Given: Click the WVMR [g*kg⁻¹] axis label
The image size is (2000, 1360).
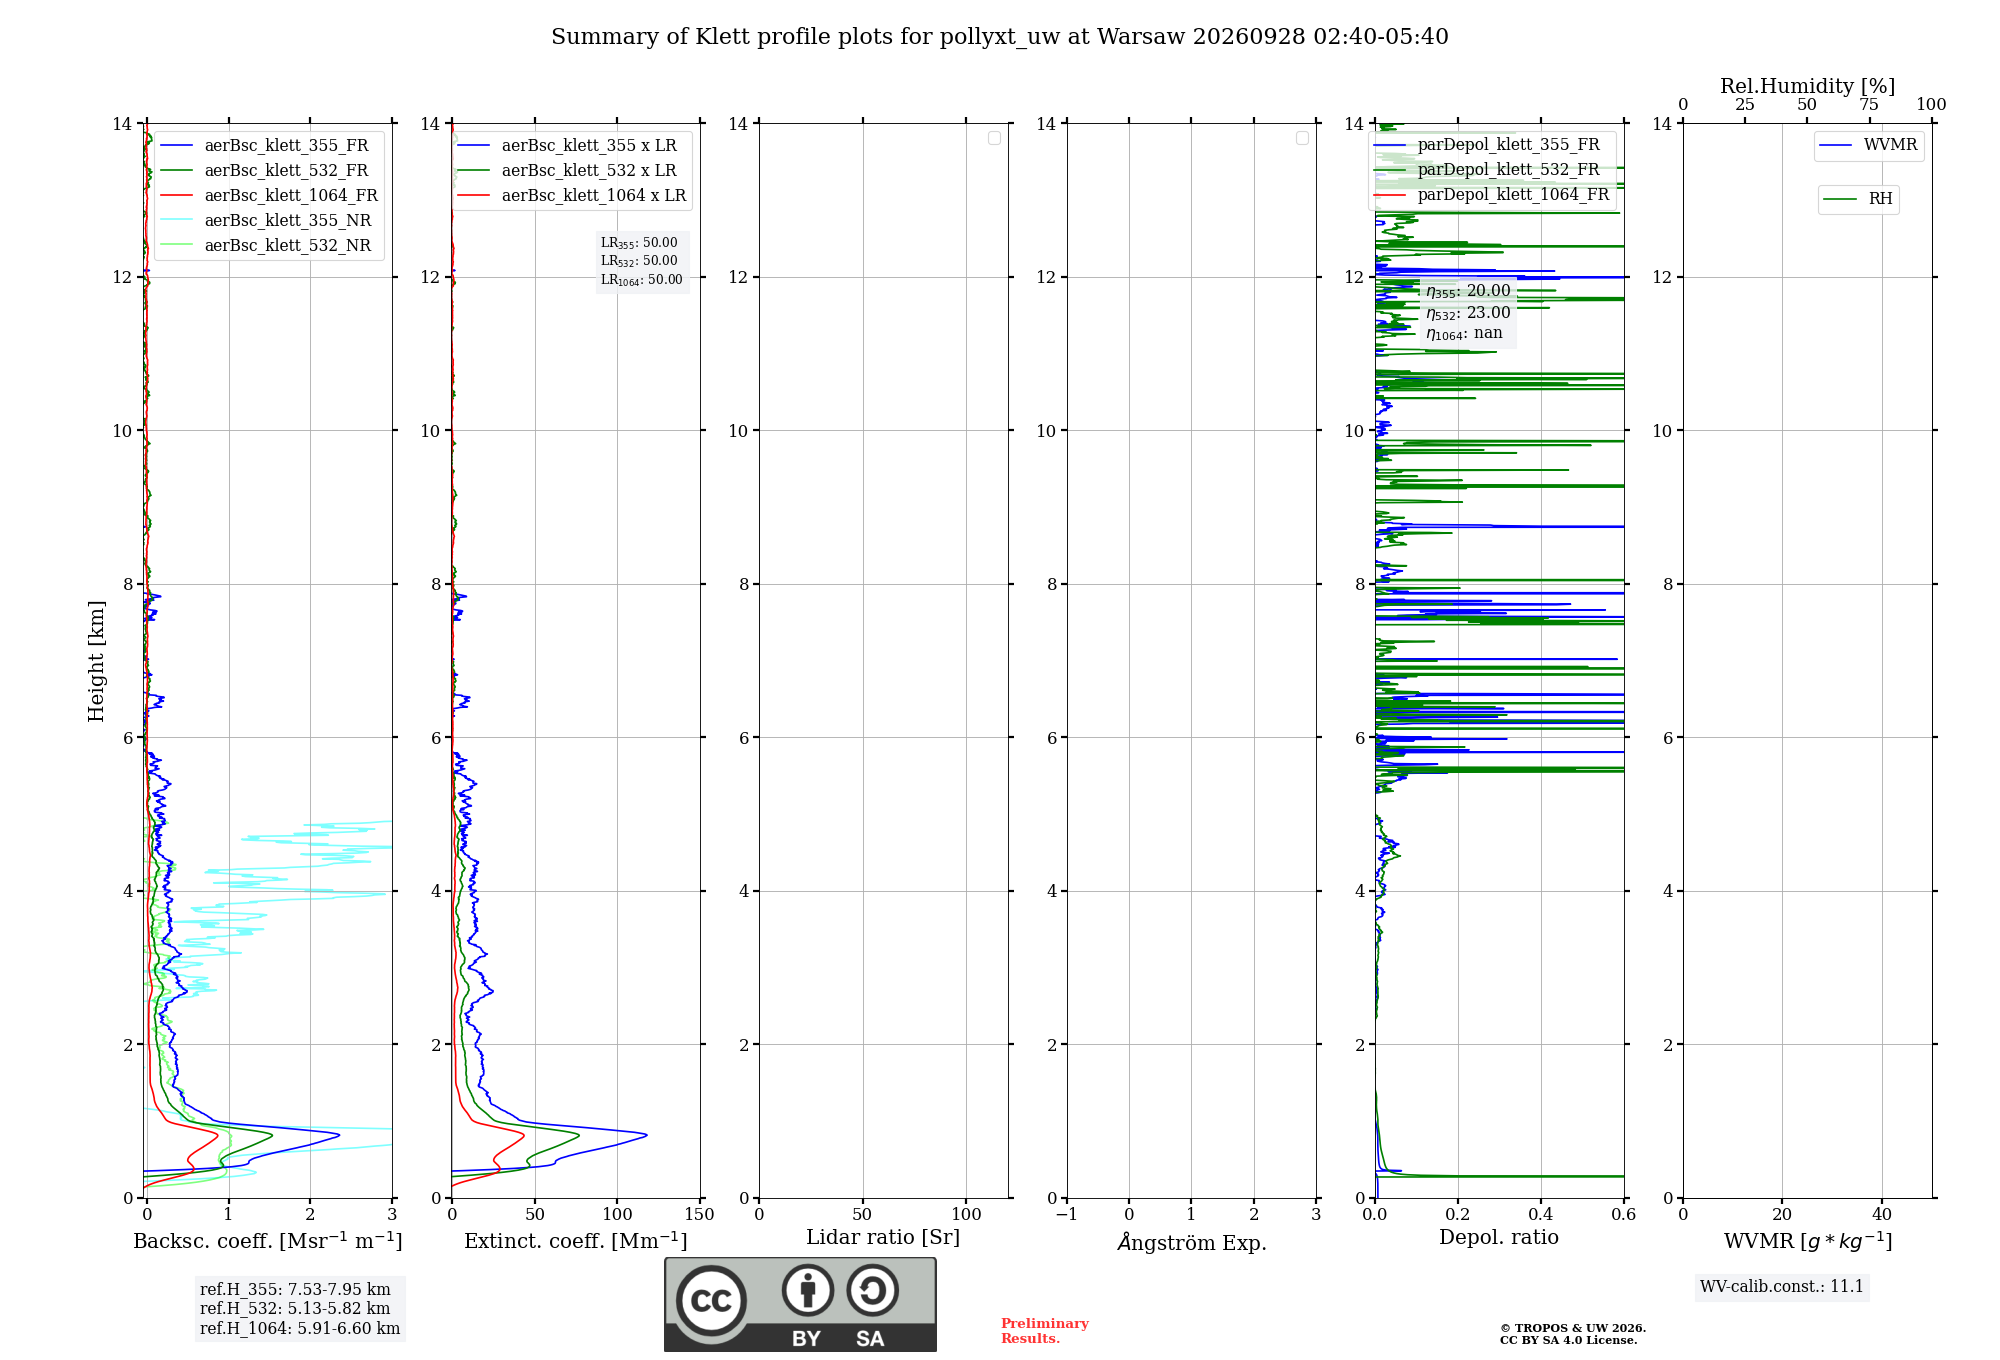Looking at the screenshot, I should [x=1808, y=1241].
